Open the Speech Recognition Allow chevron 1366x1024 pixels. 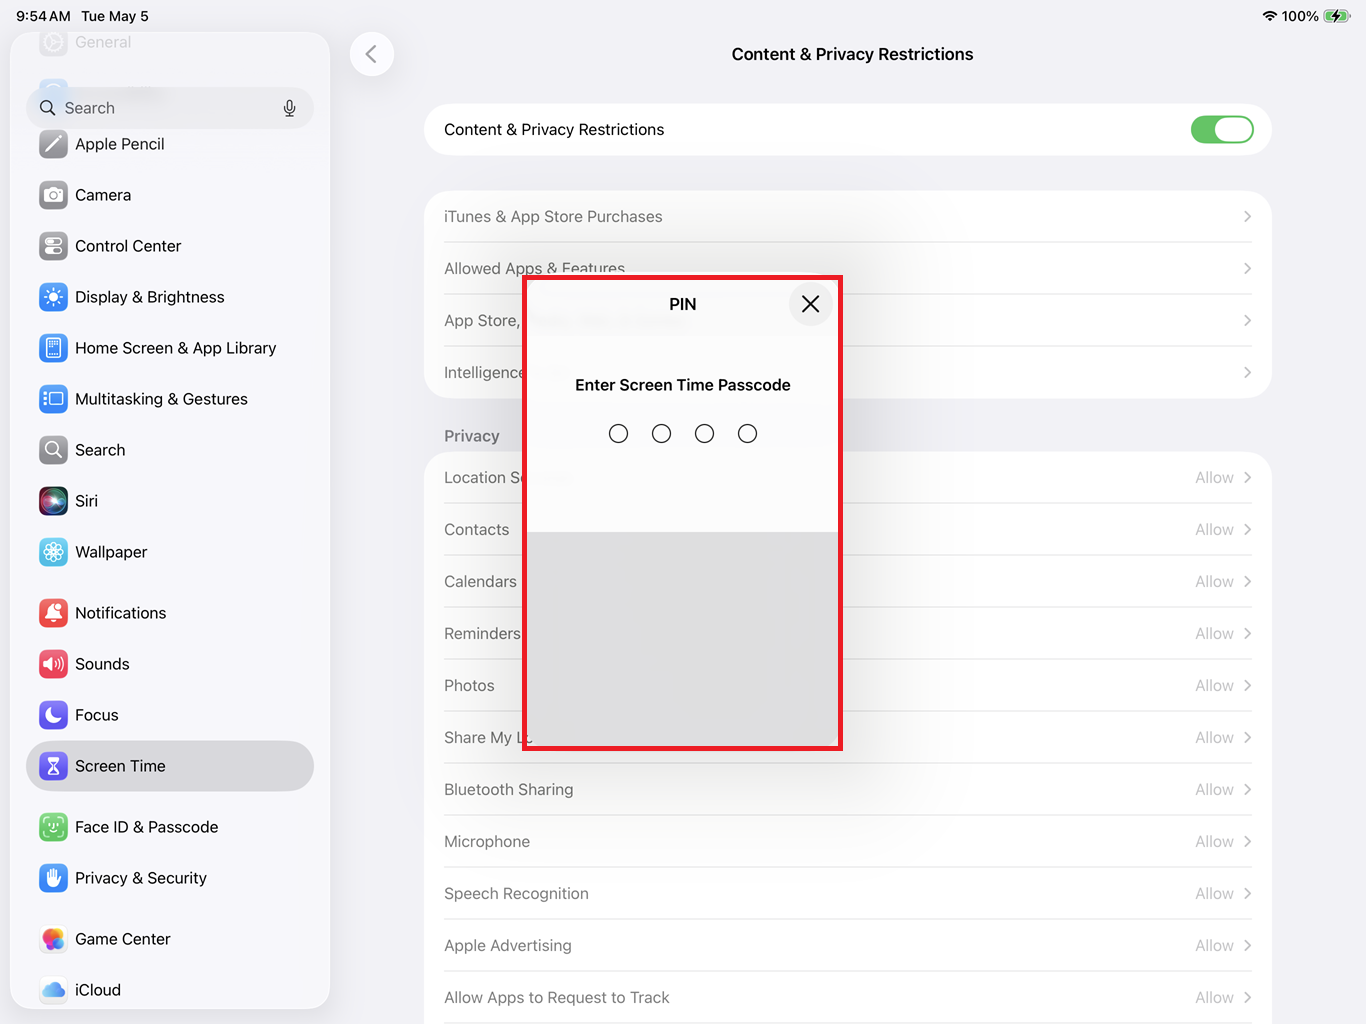(1247, 894)
